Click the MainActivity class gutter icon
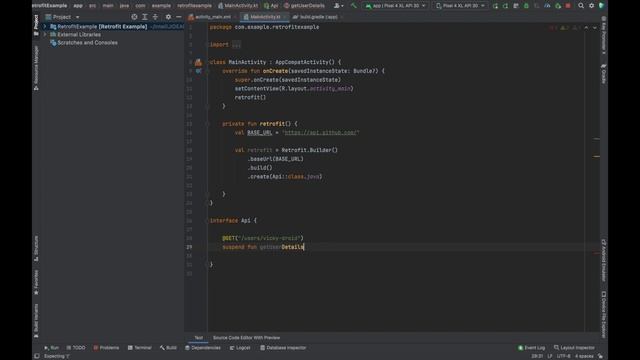640x360 pixels. [x=198, y=62]
